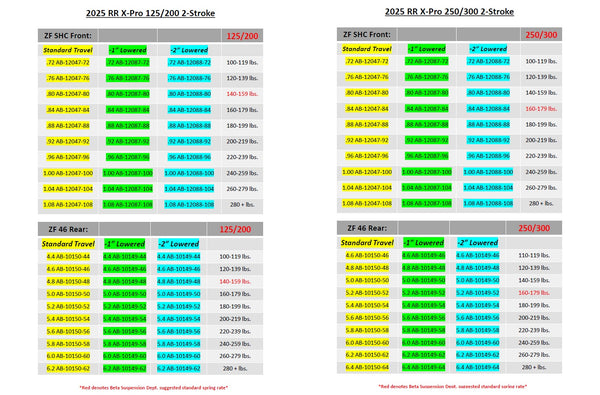
Task: Click red '250/300' label beside ZF 46 Rear
Action: (x=534, y=228)
